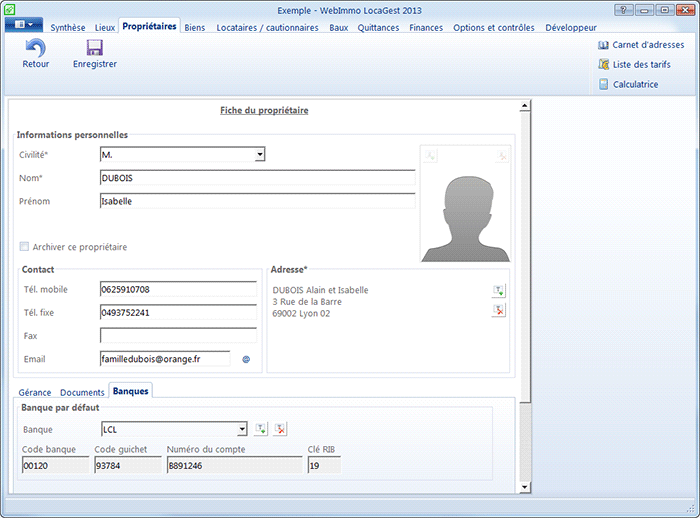
Task: Open the Quittances ribbon tab
Action: click(379, 28)
